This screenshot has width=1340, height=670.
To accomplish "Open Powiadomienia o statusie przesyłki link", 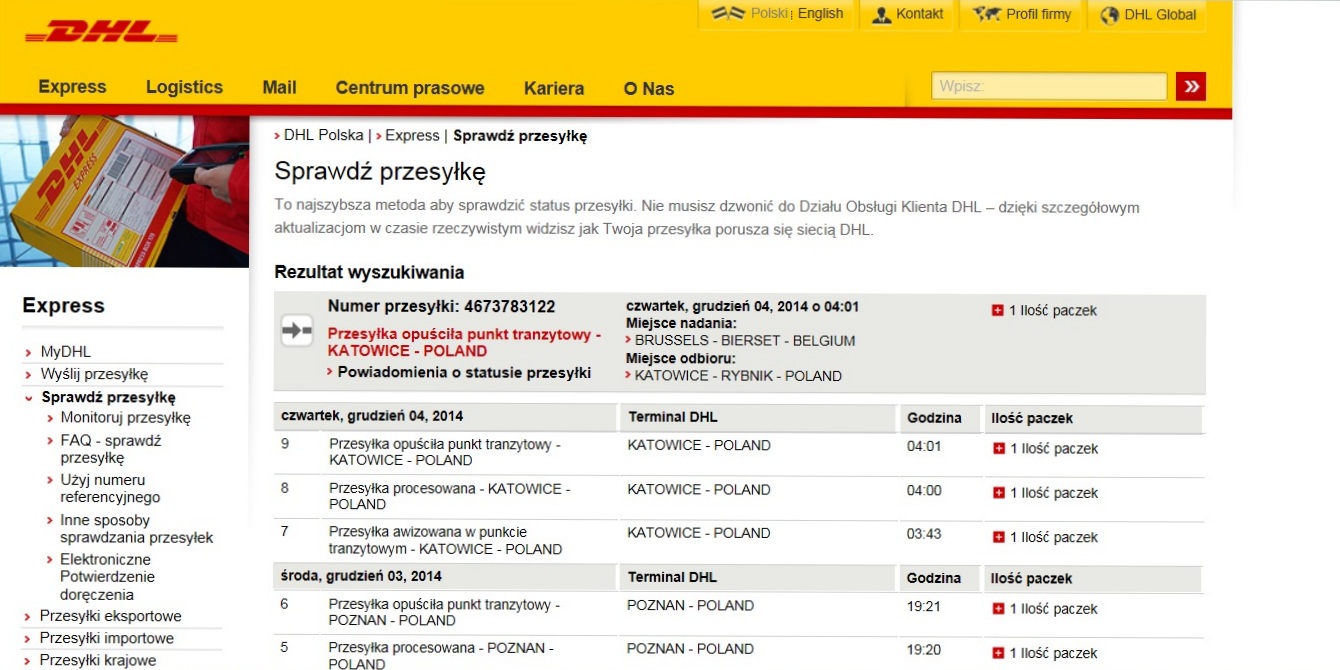I will point(463,373).
